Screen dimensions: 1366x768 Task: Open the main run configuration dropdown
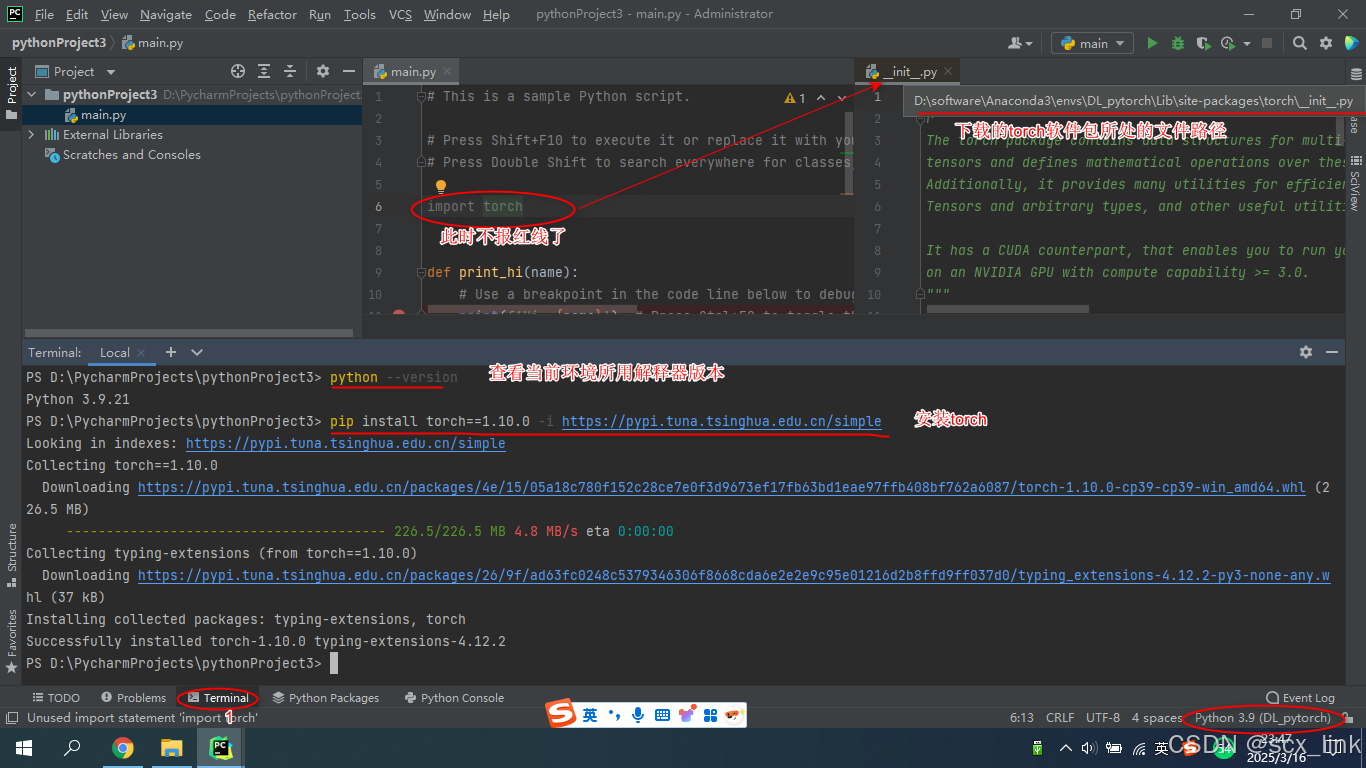[x=1092, y=43]
